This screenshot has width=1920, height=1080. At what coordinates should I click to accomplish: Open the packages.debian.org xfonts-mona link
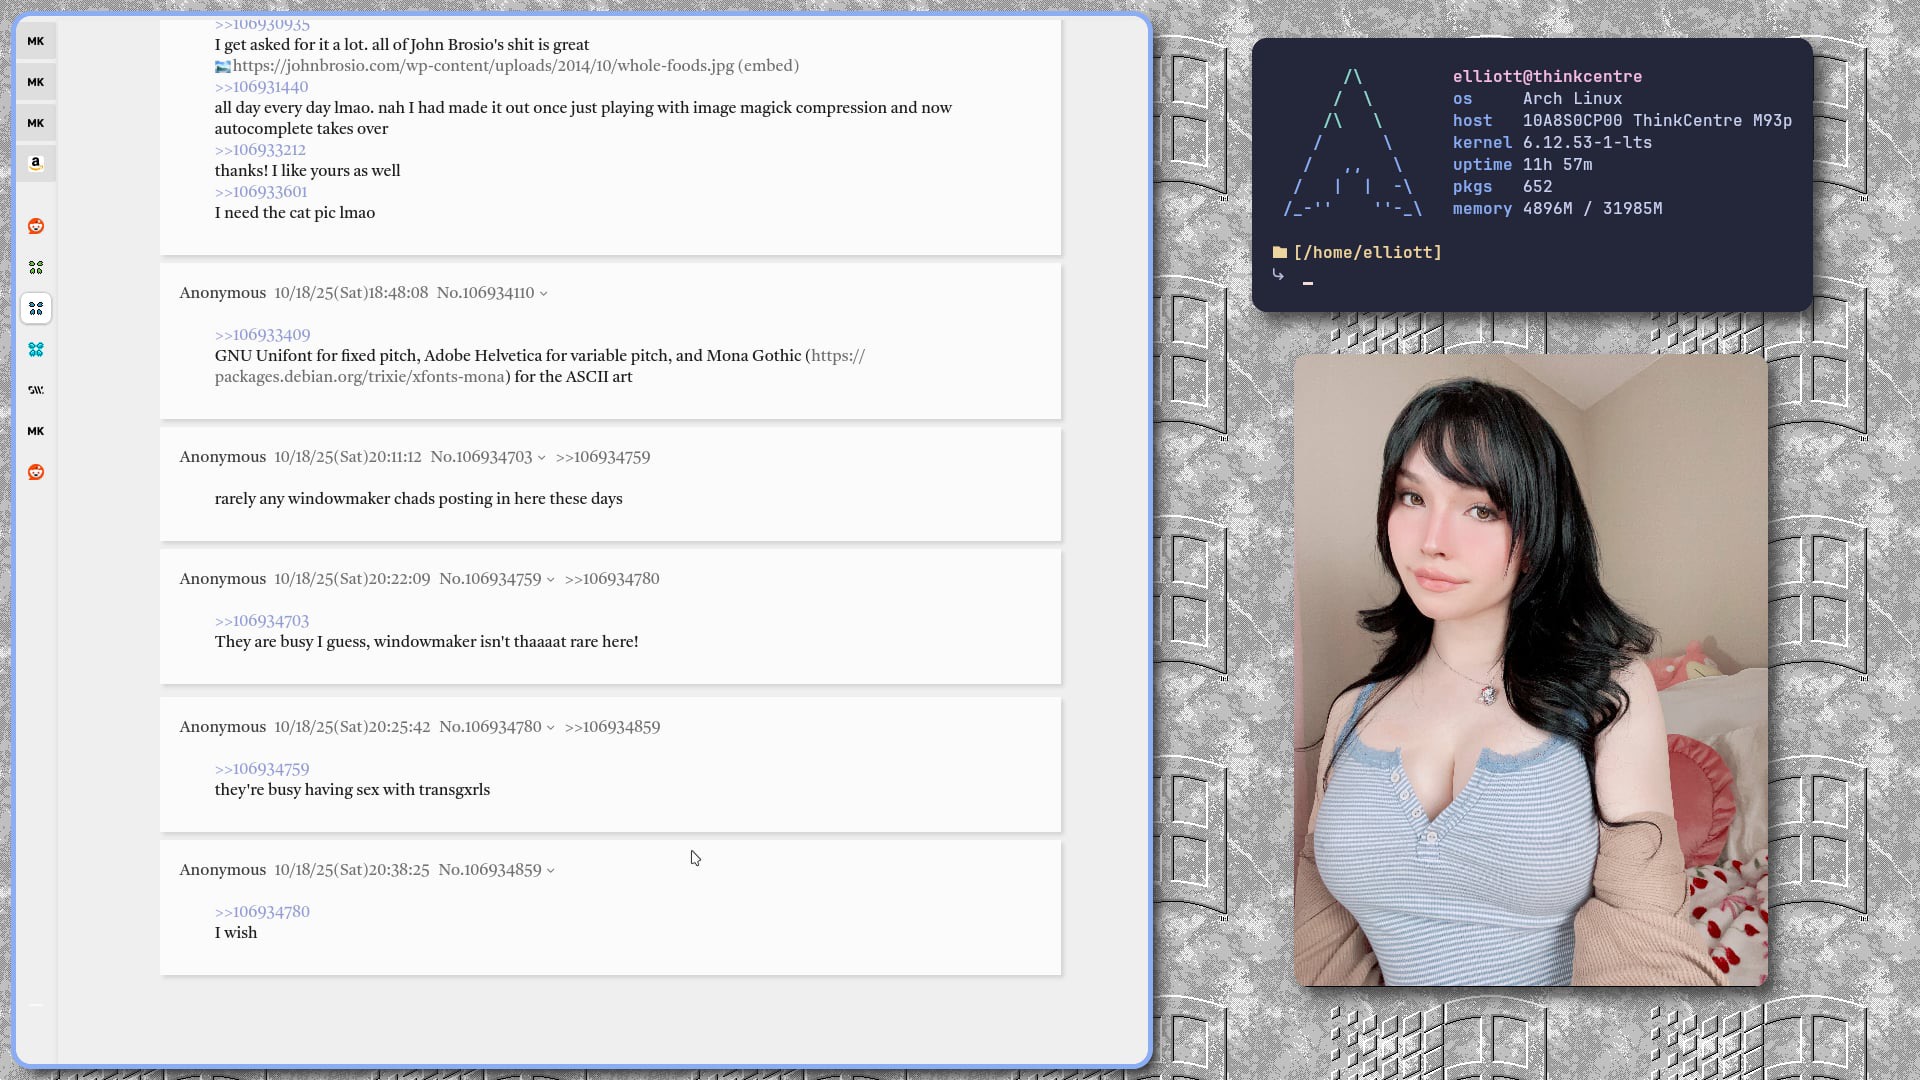[x=360, y=377]
